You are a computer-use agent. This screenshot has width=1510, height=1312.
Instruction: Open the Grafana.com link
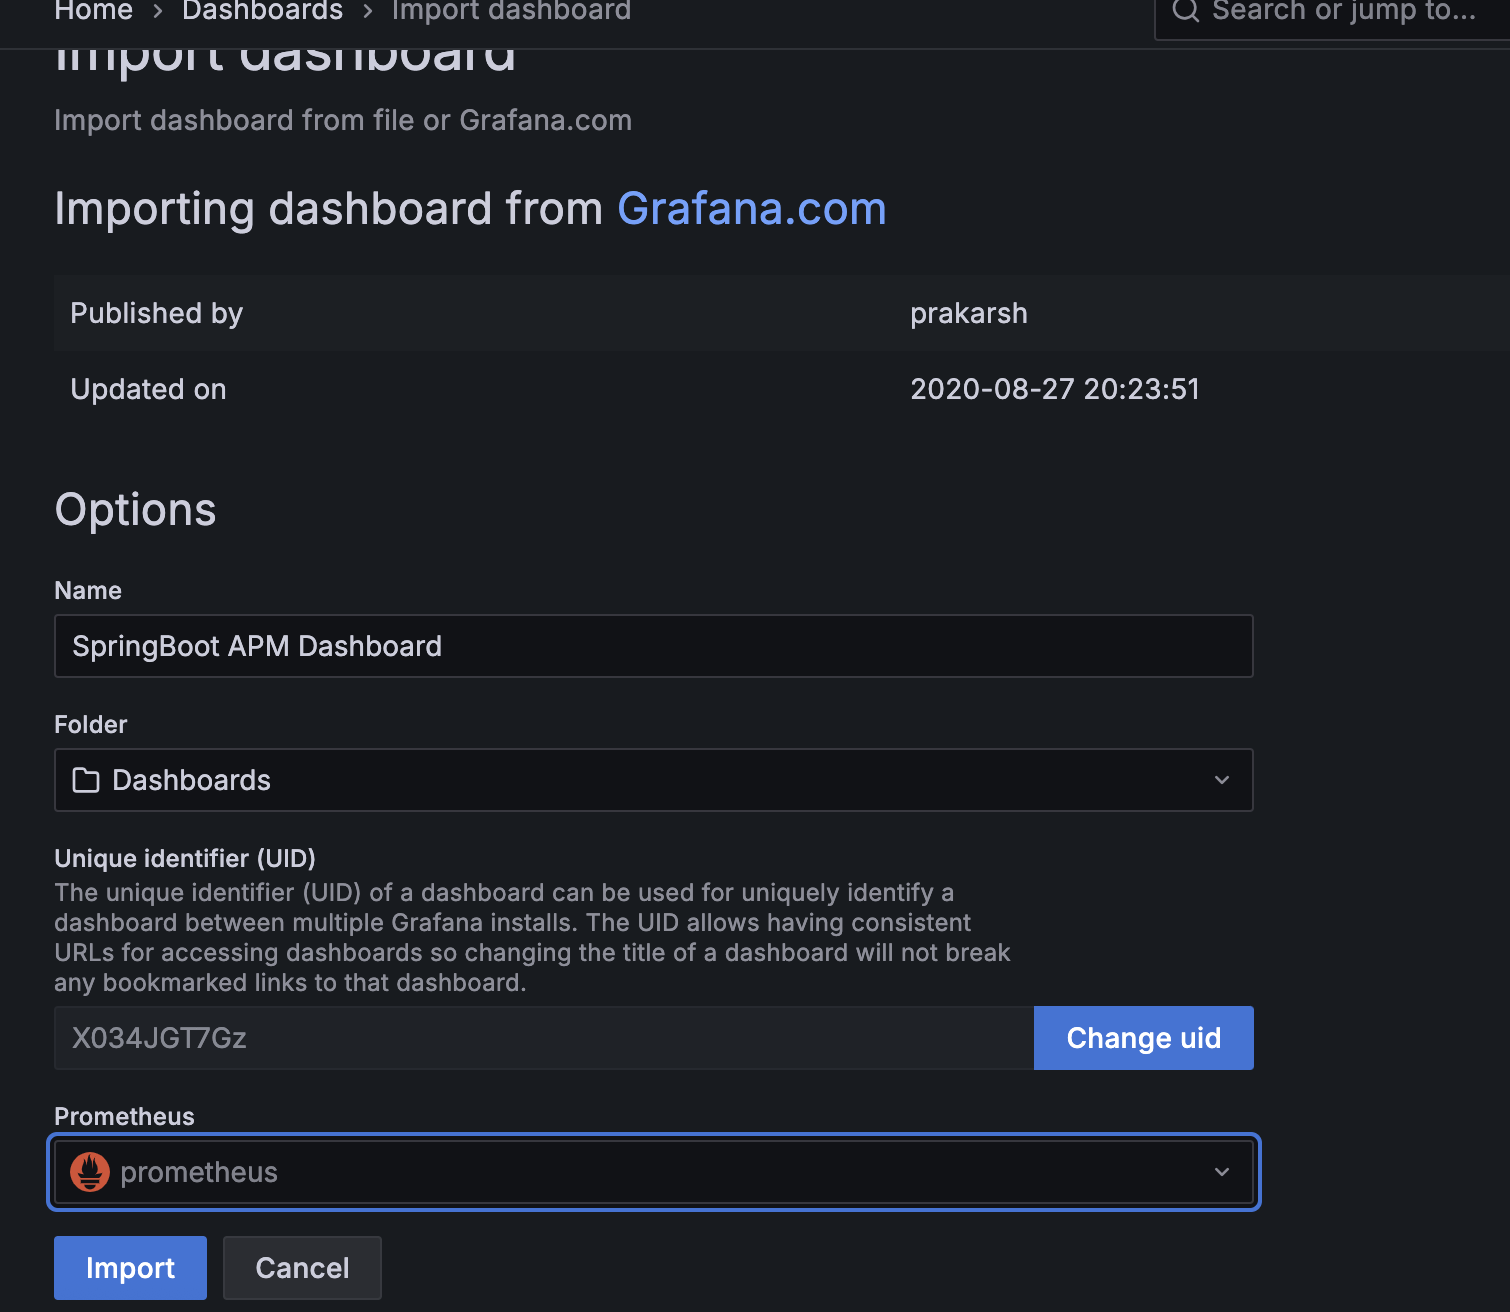751,209
